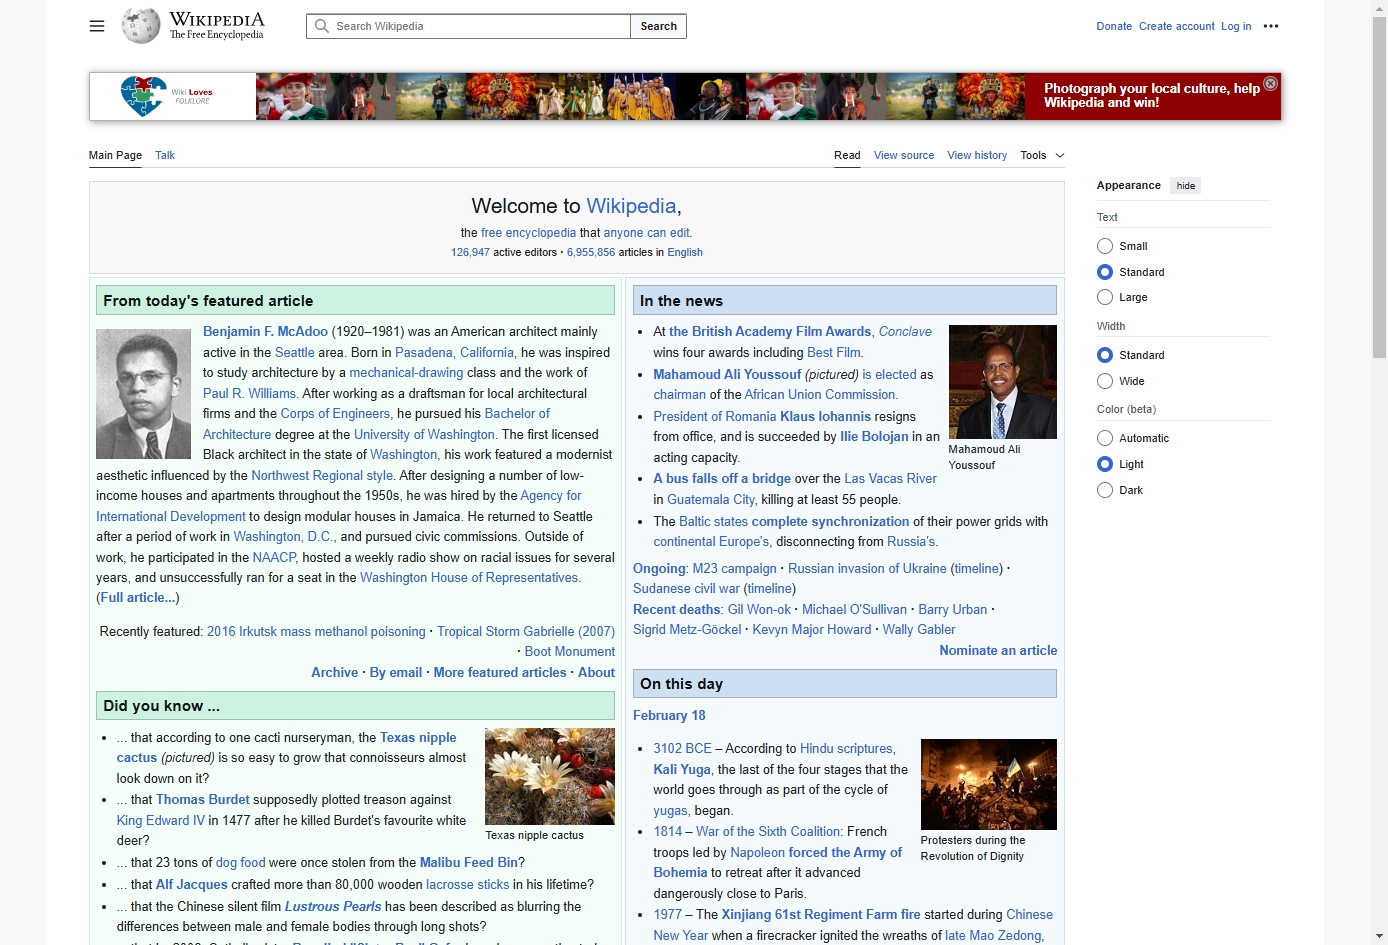This screenshot has height=945, width=1388.
Task: Click the Wikipedia globe logo
Action: 141,26
